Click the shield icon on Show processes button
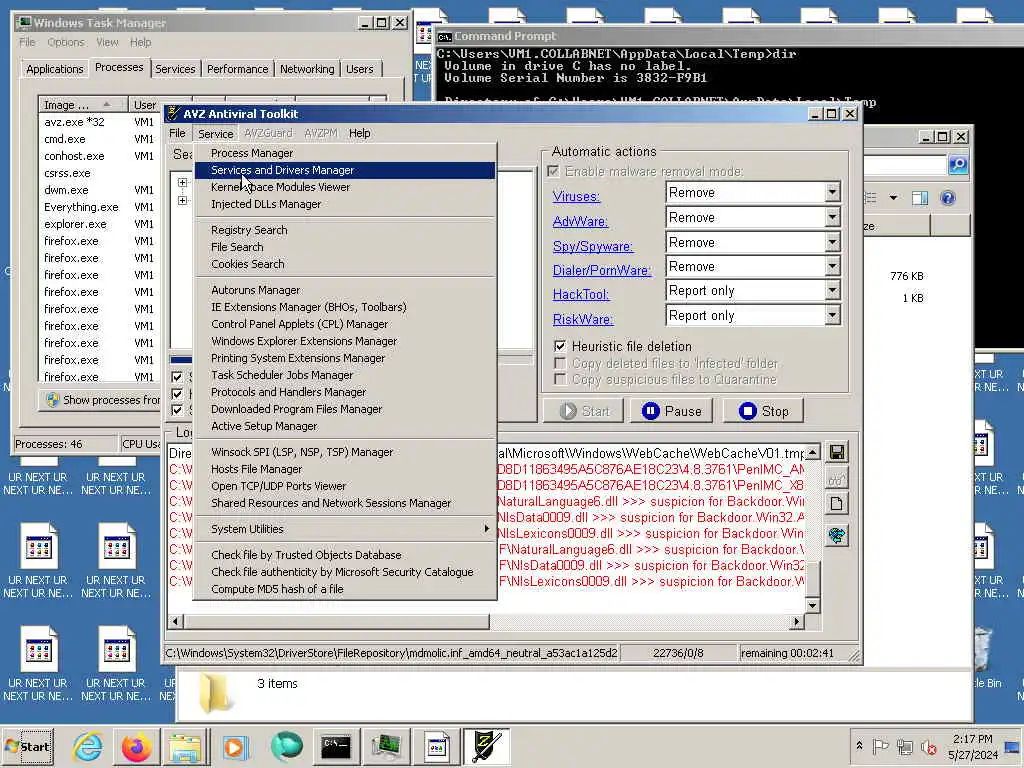This screenshot has height=768, width=1024. [53, 400]
